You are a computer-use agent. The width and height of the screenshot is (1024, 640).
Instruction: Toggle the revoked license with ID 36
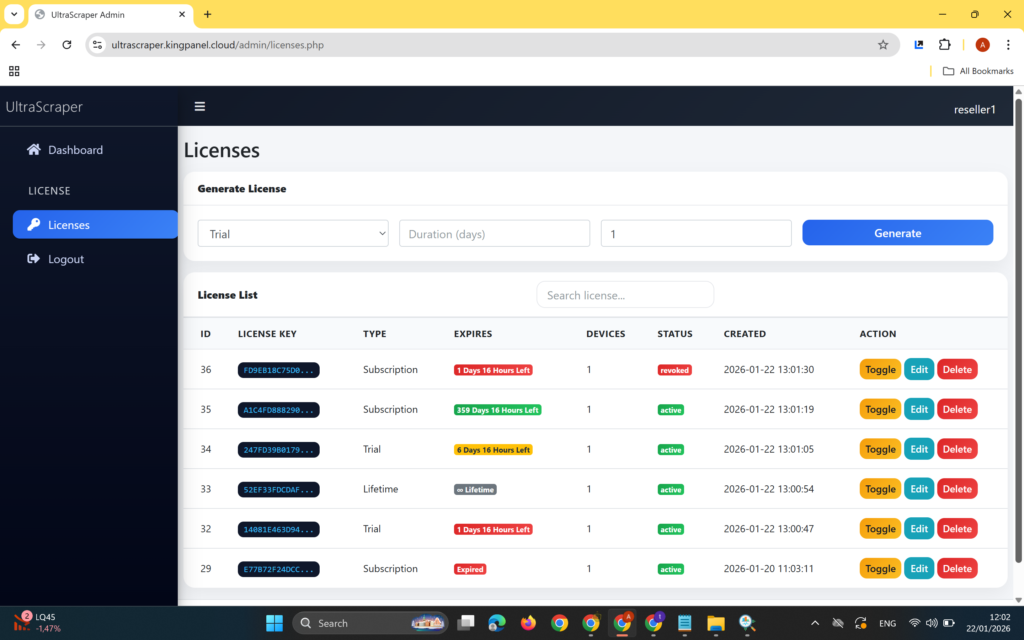879,369
